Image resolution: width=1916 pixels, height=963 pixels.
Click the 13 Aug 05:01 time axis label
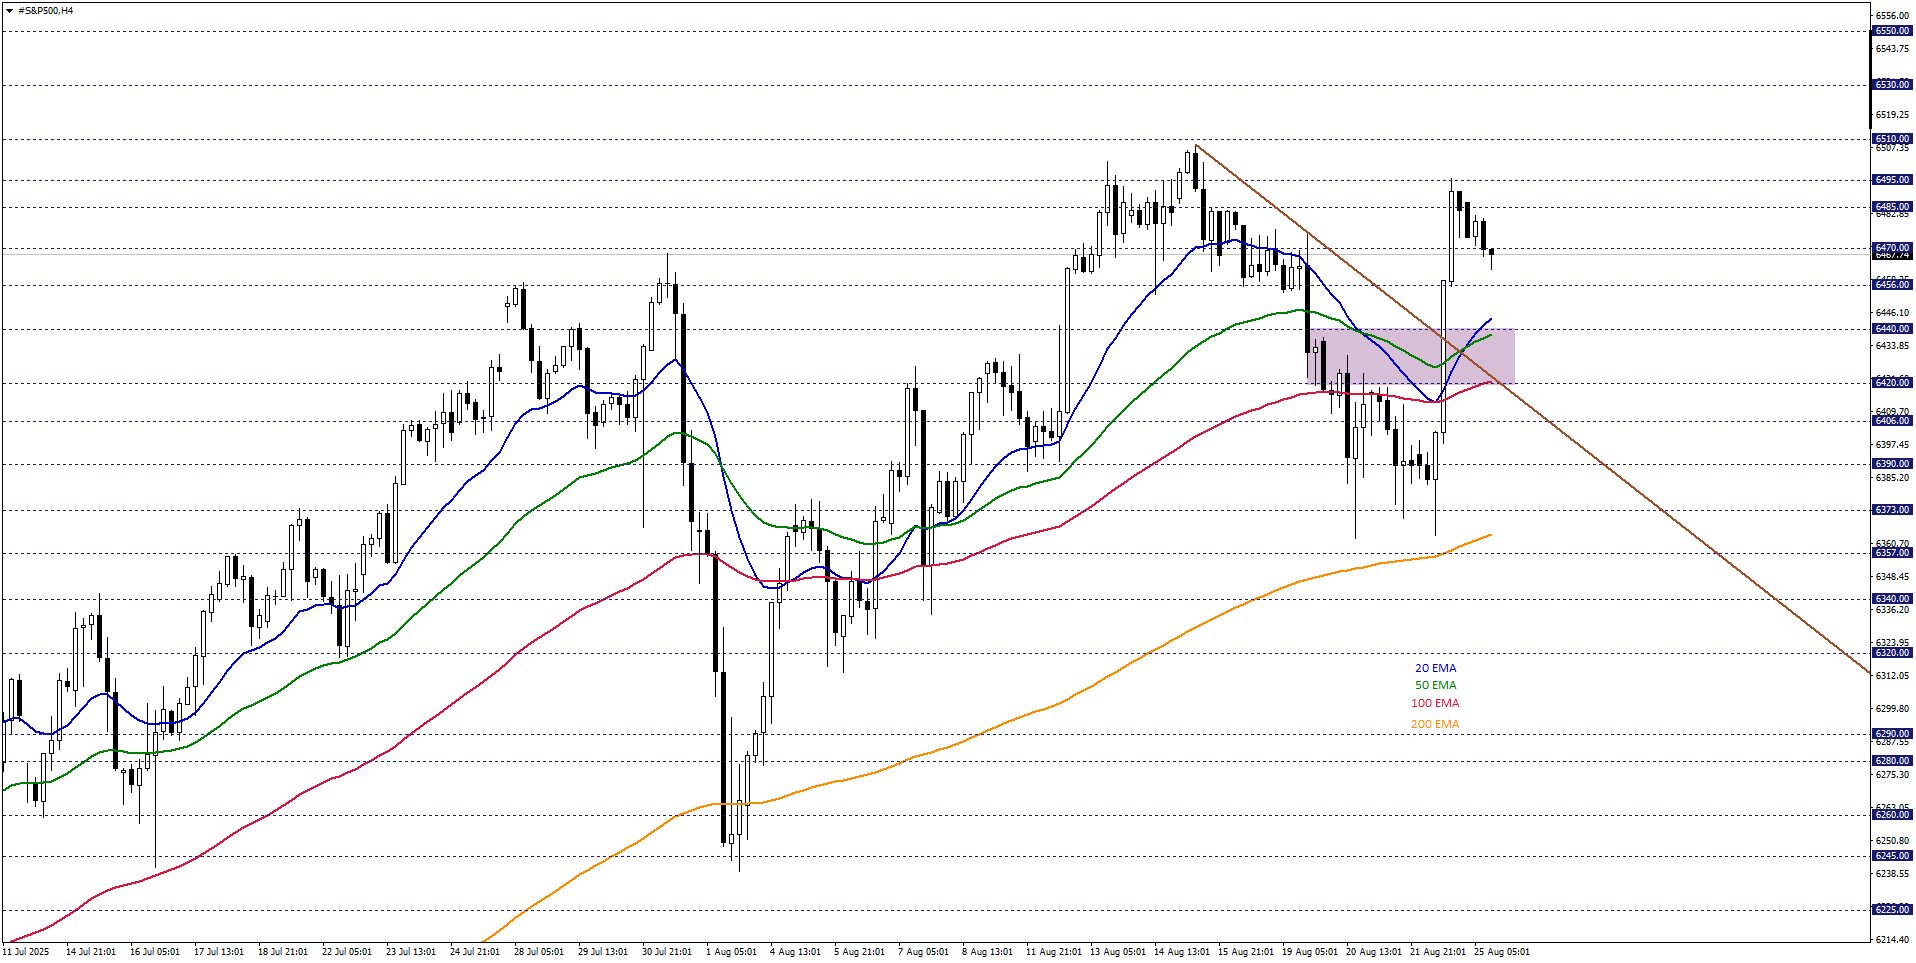[x=1118, y=952]
